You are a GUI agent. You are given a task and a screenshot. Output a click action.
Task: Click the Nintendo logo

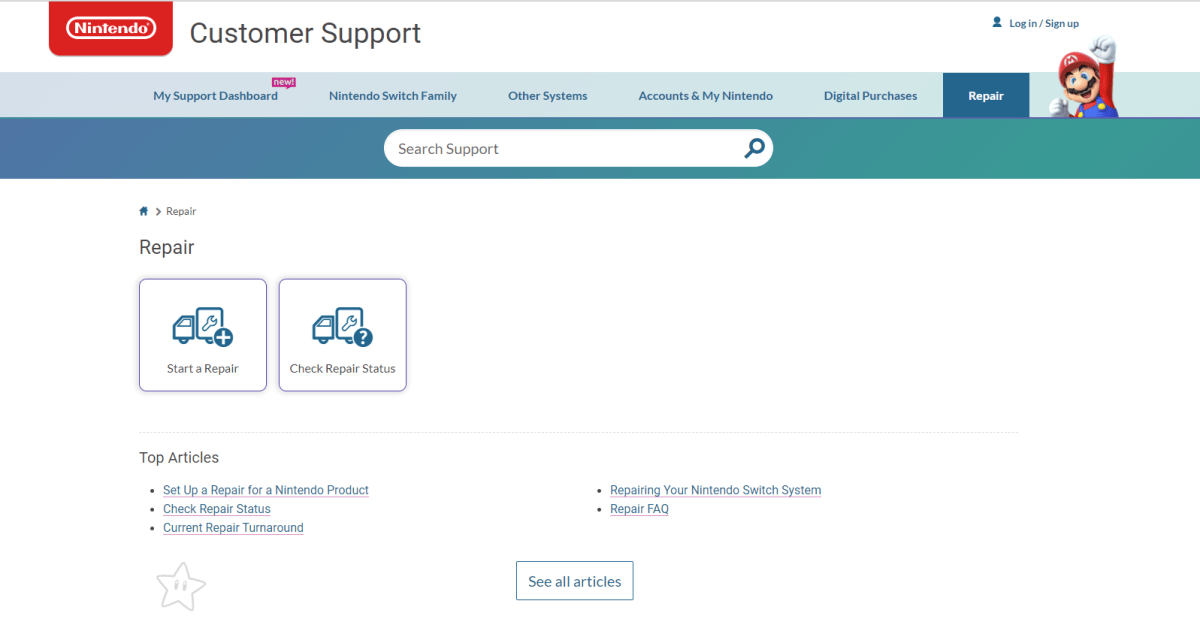[111, 28]
